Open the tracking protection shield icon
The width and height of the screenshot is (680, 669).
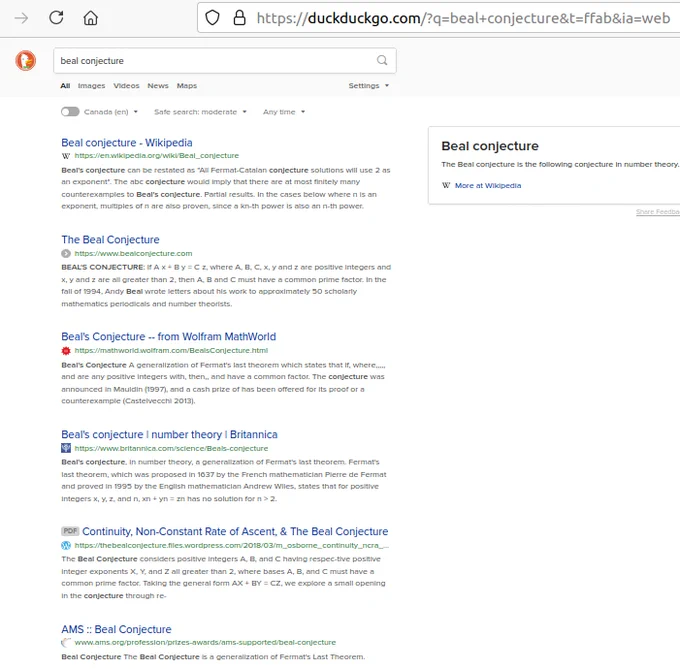click(x=212, y=18)
